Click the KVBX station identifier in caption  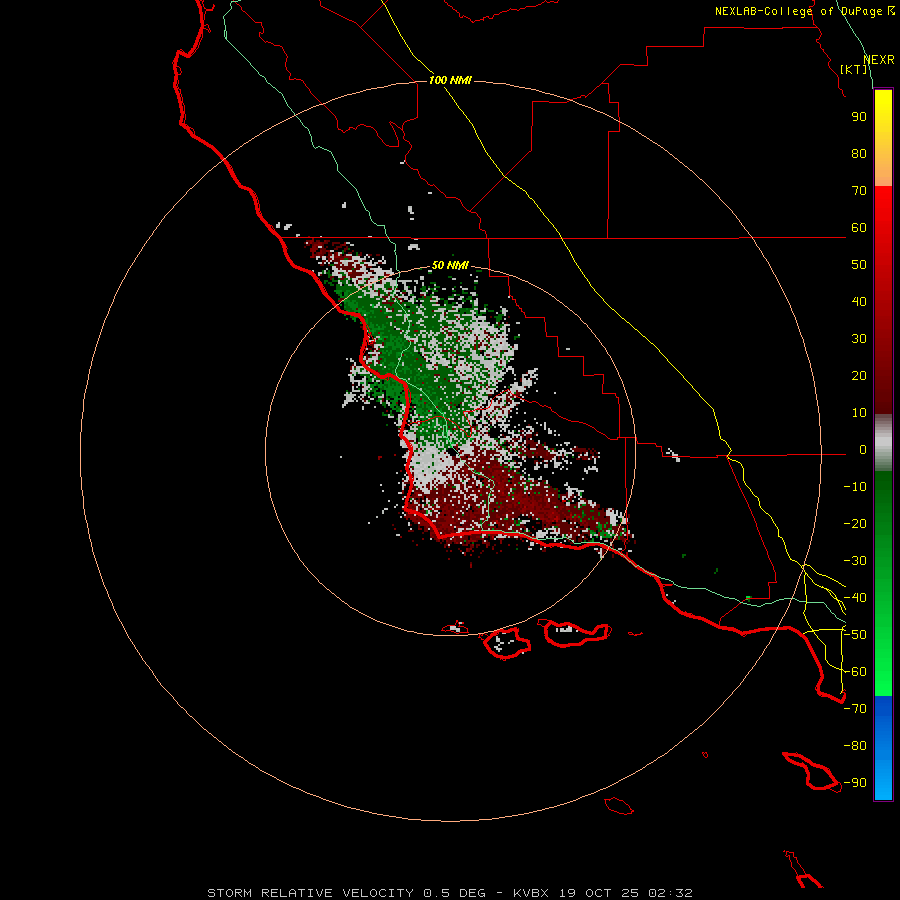531,893
